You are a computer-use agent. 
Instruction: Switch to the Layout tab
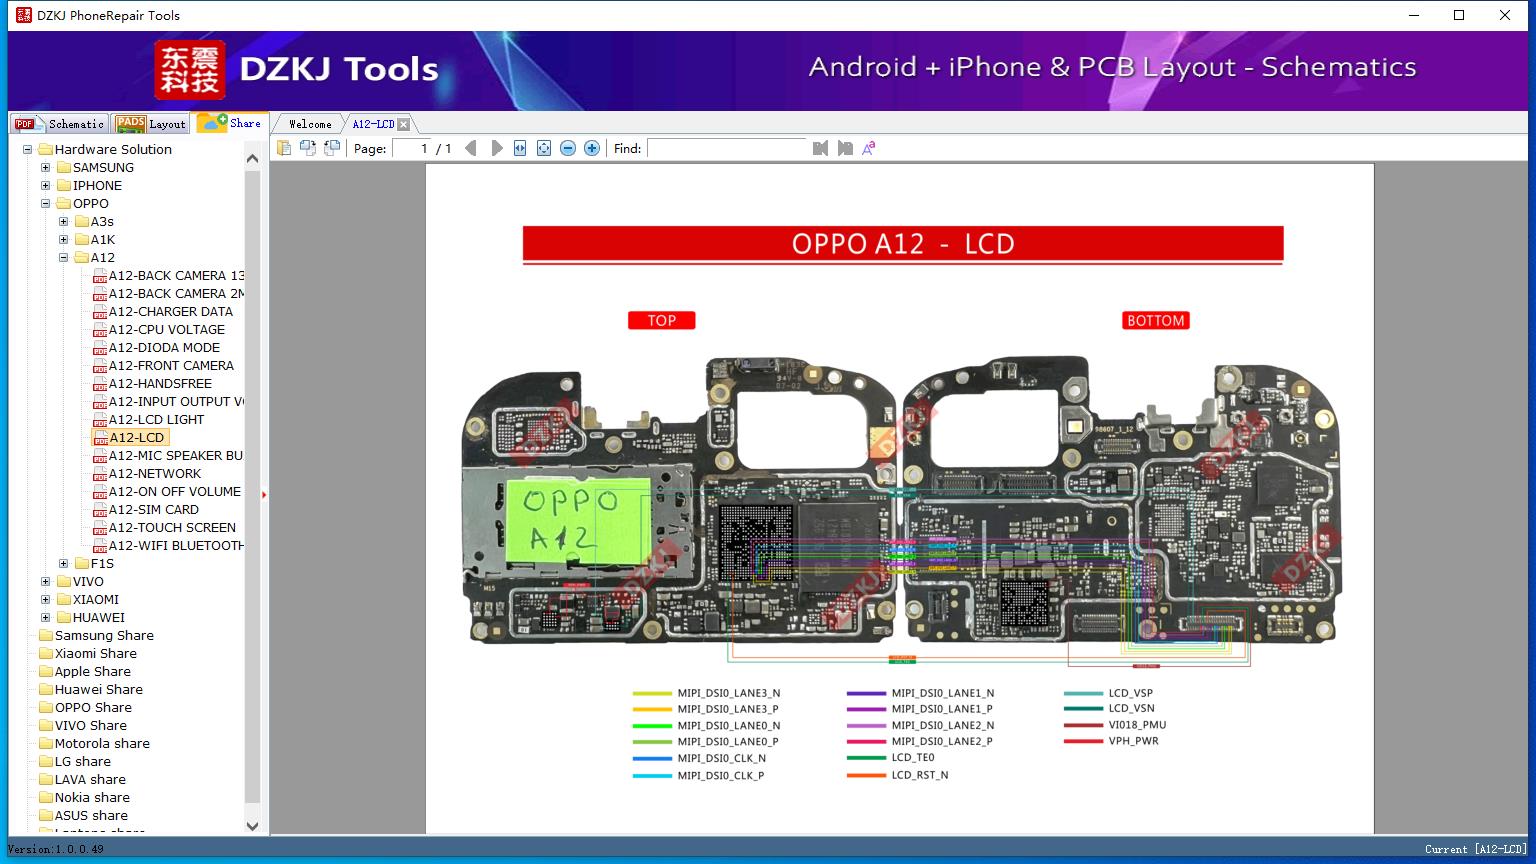click(x=151, y=124)
